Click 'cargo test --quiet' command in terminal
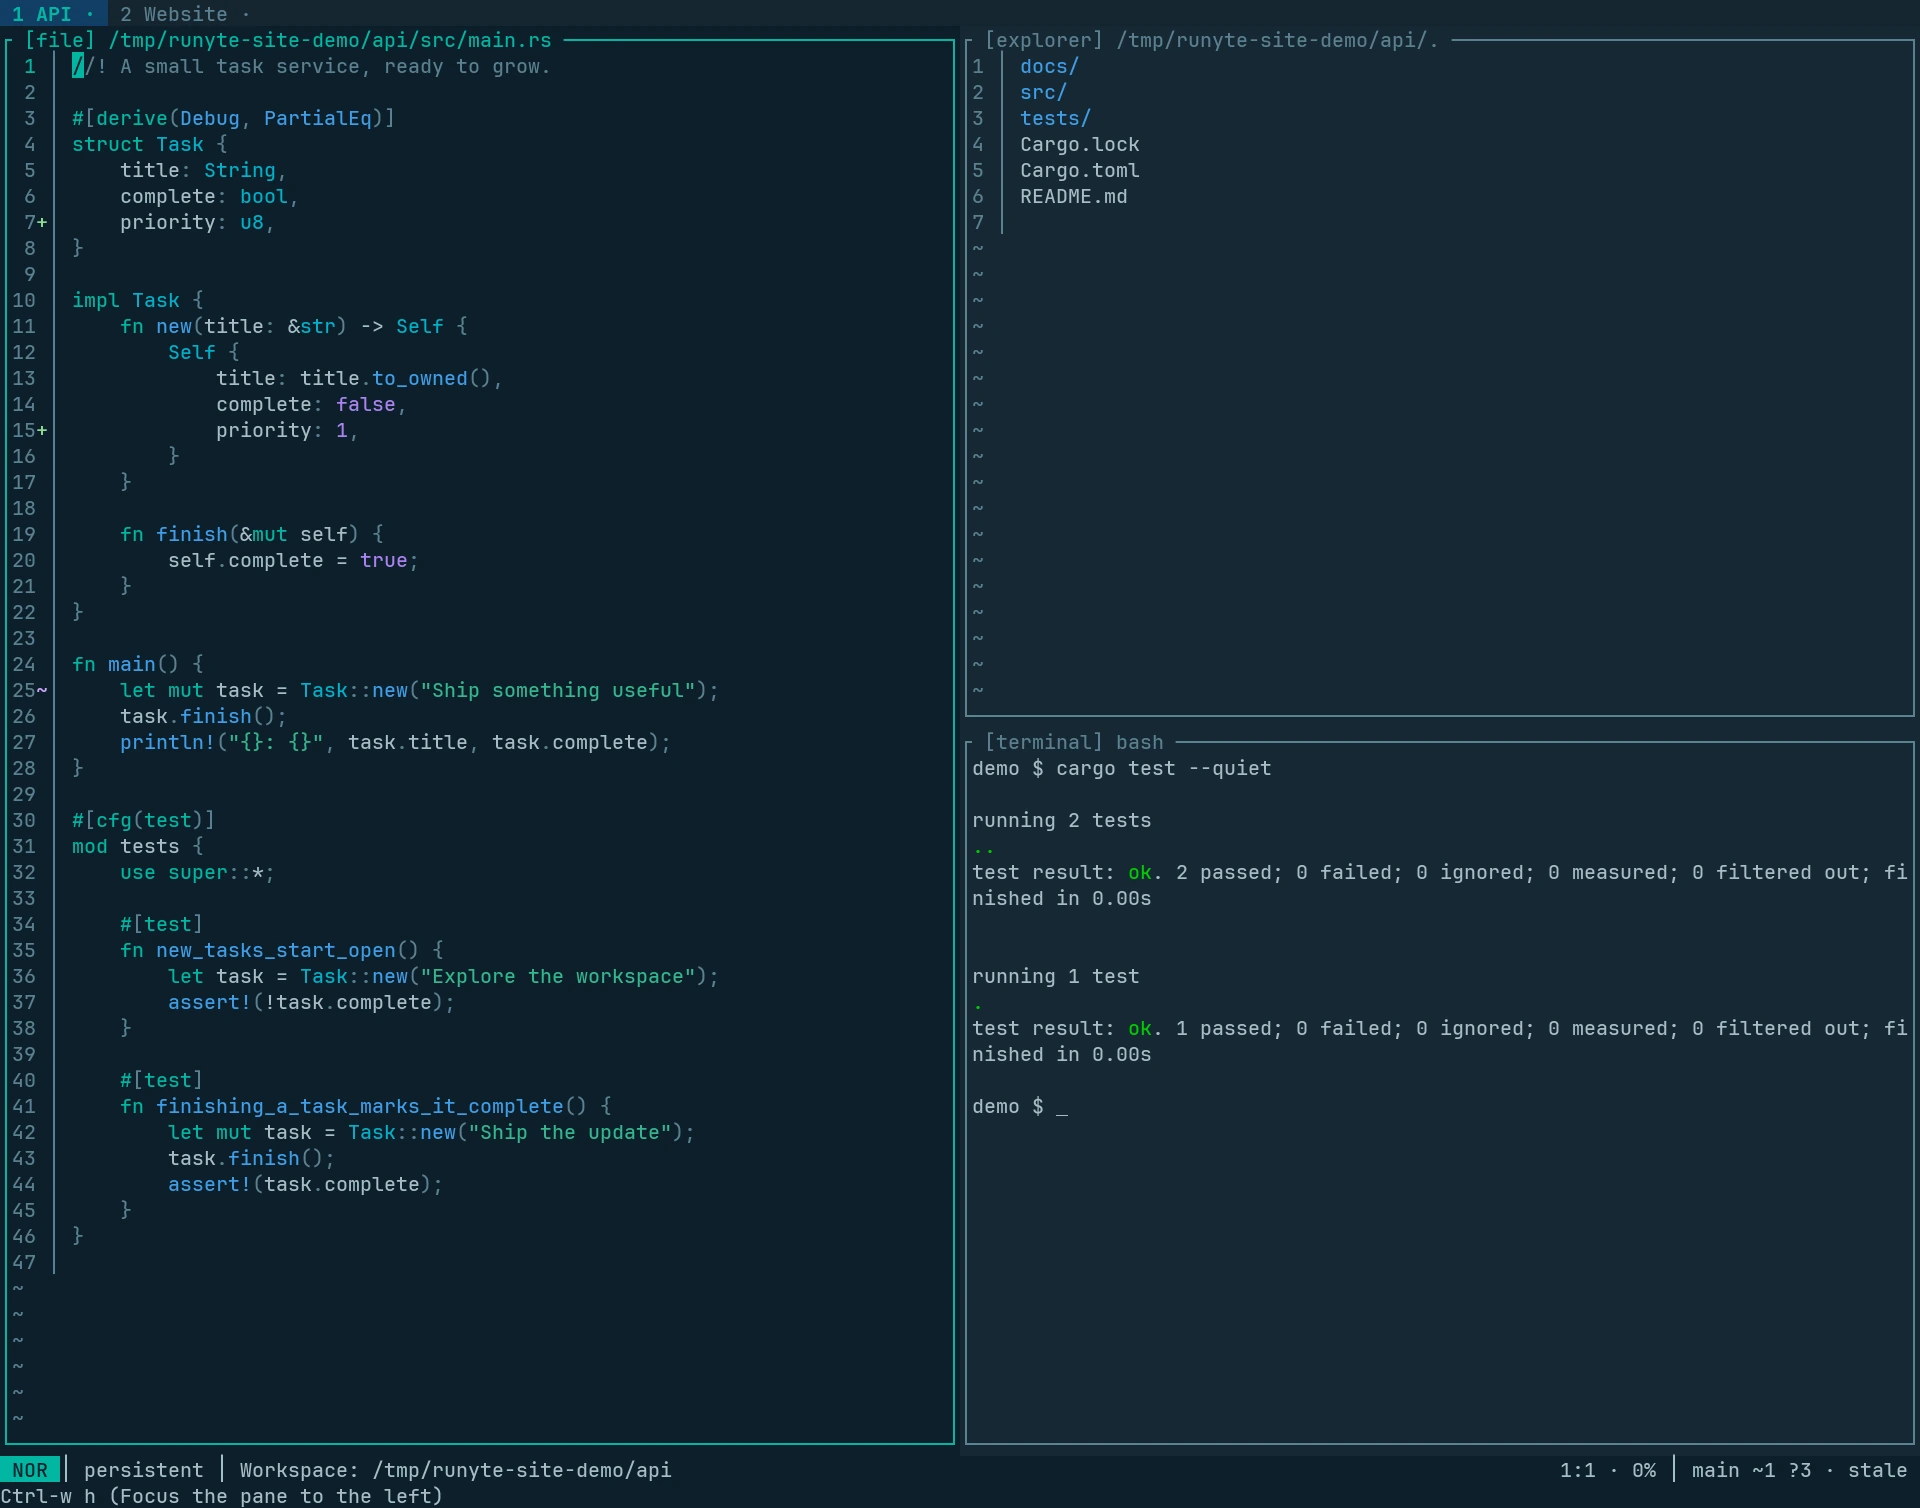Viewport: 1920px width, 1508px height. pyautogui.click(x=1163, y=769)
